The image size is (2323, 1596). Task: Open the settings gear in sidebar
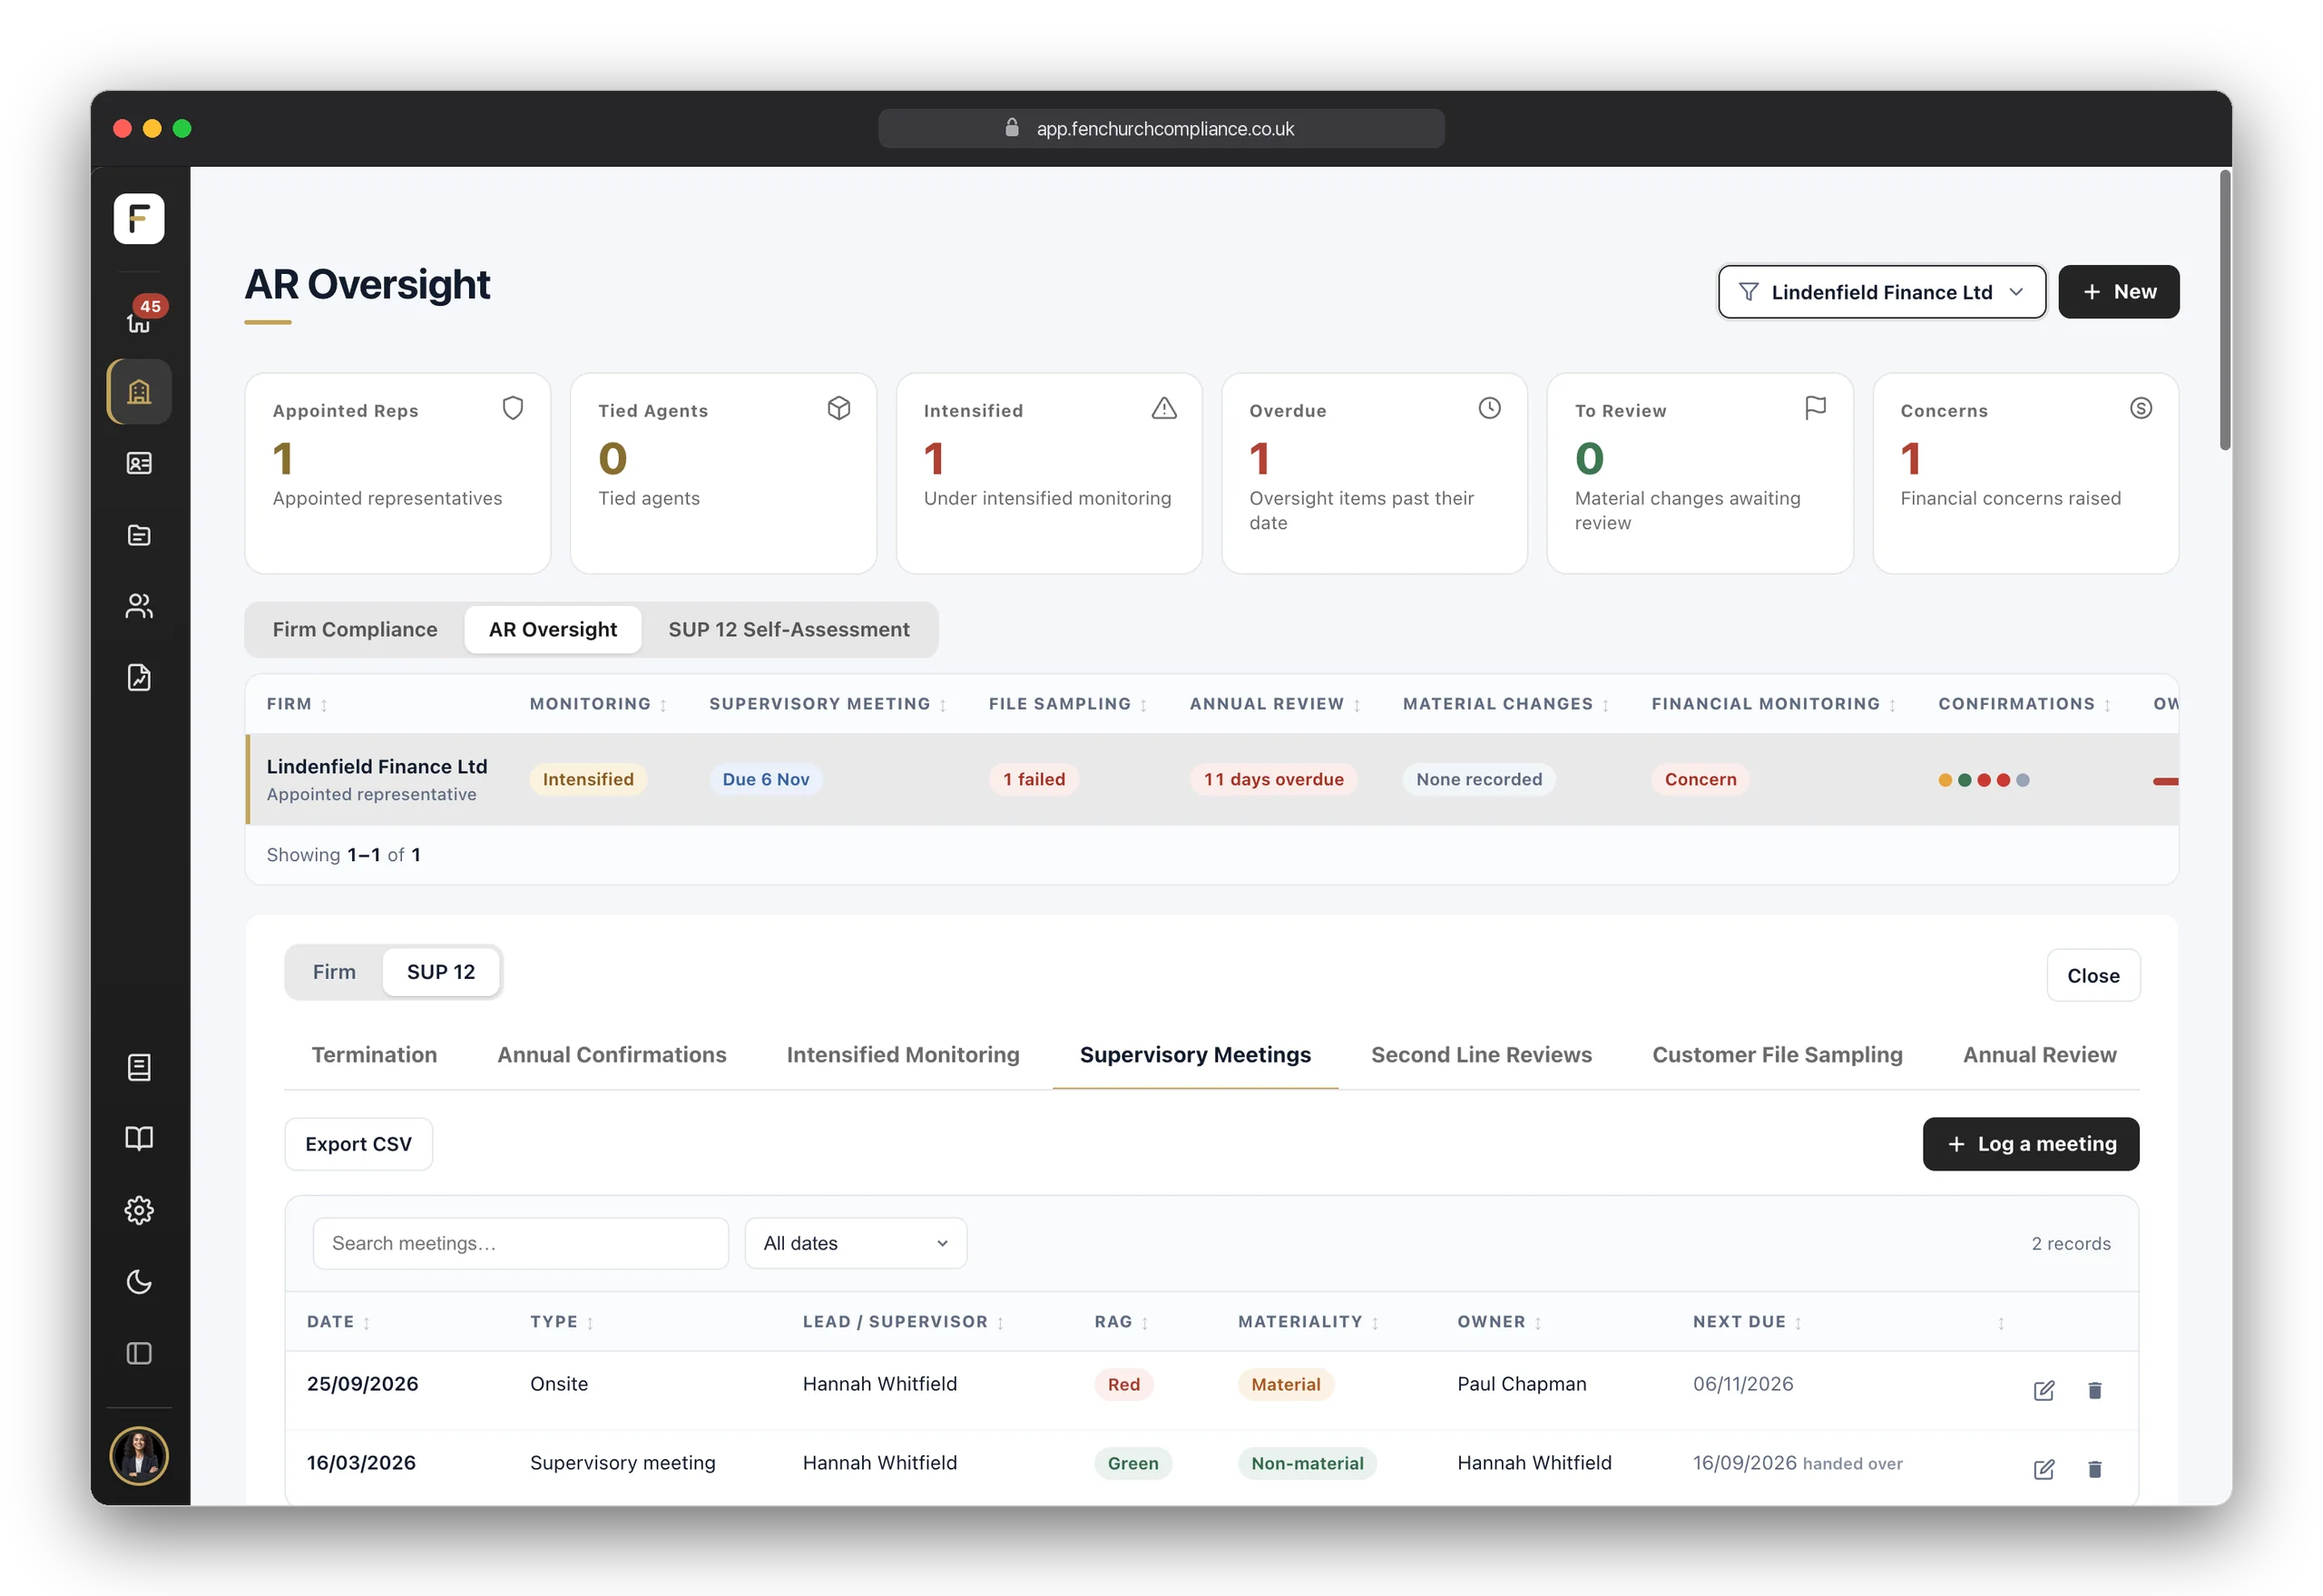[x=139, y=1210]
